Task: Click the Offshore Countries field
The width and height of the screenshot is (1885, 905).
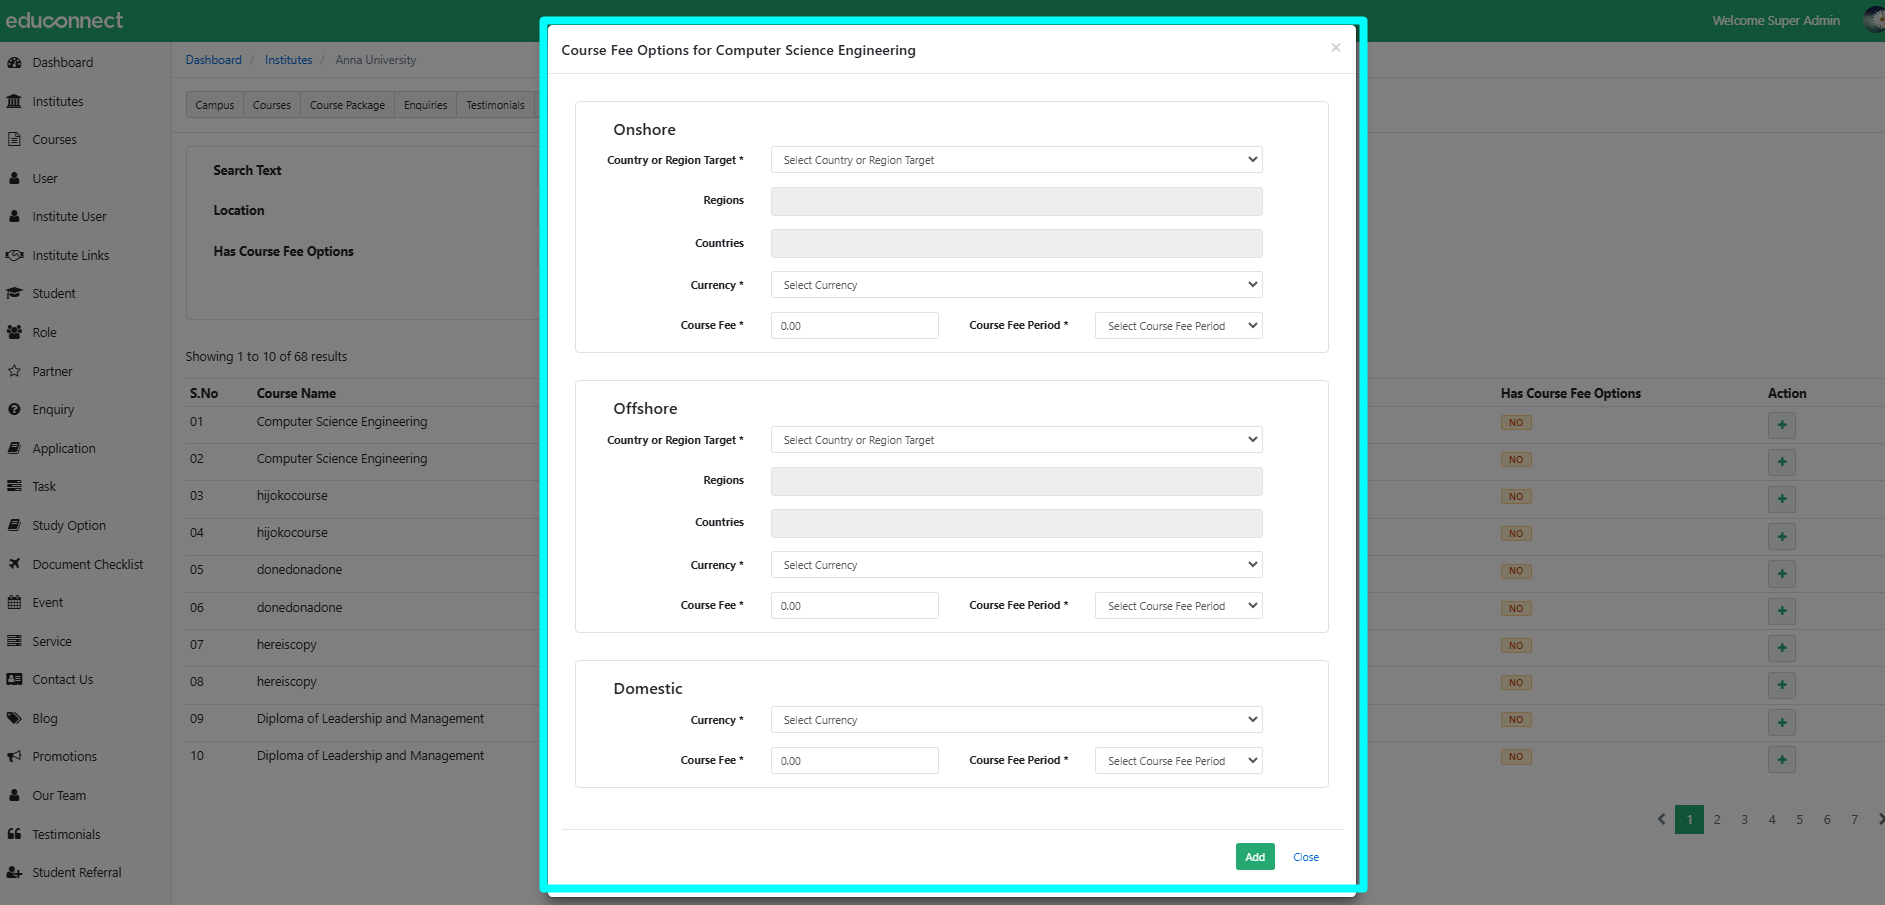Action: [x=1016, y=523]
